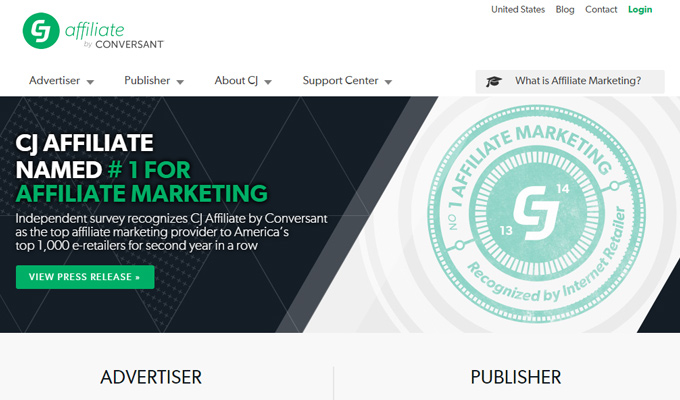Click the View Press Release button

tap(85, 277)
